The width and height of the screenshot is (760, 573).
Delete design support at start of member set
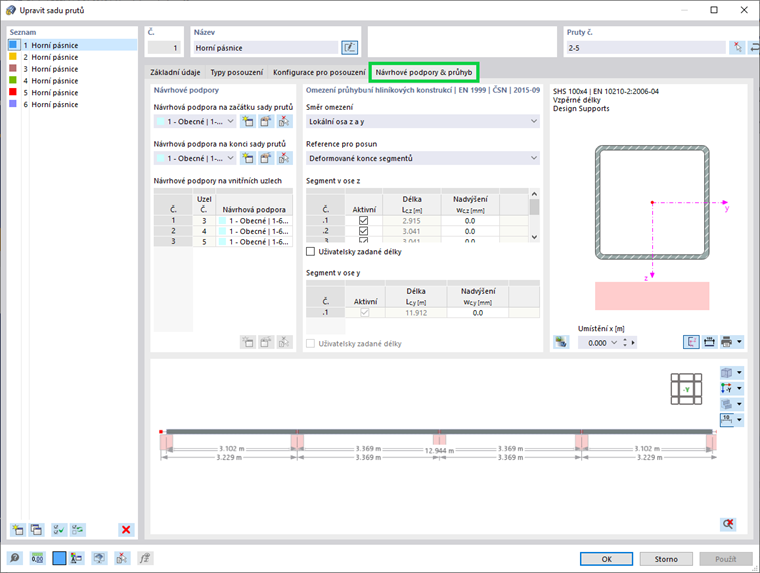pos(284,121)
